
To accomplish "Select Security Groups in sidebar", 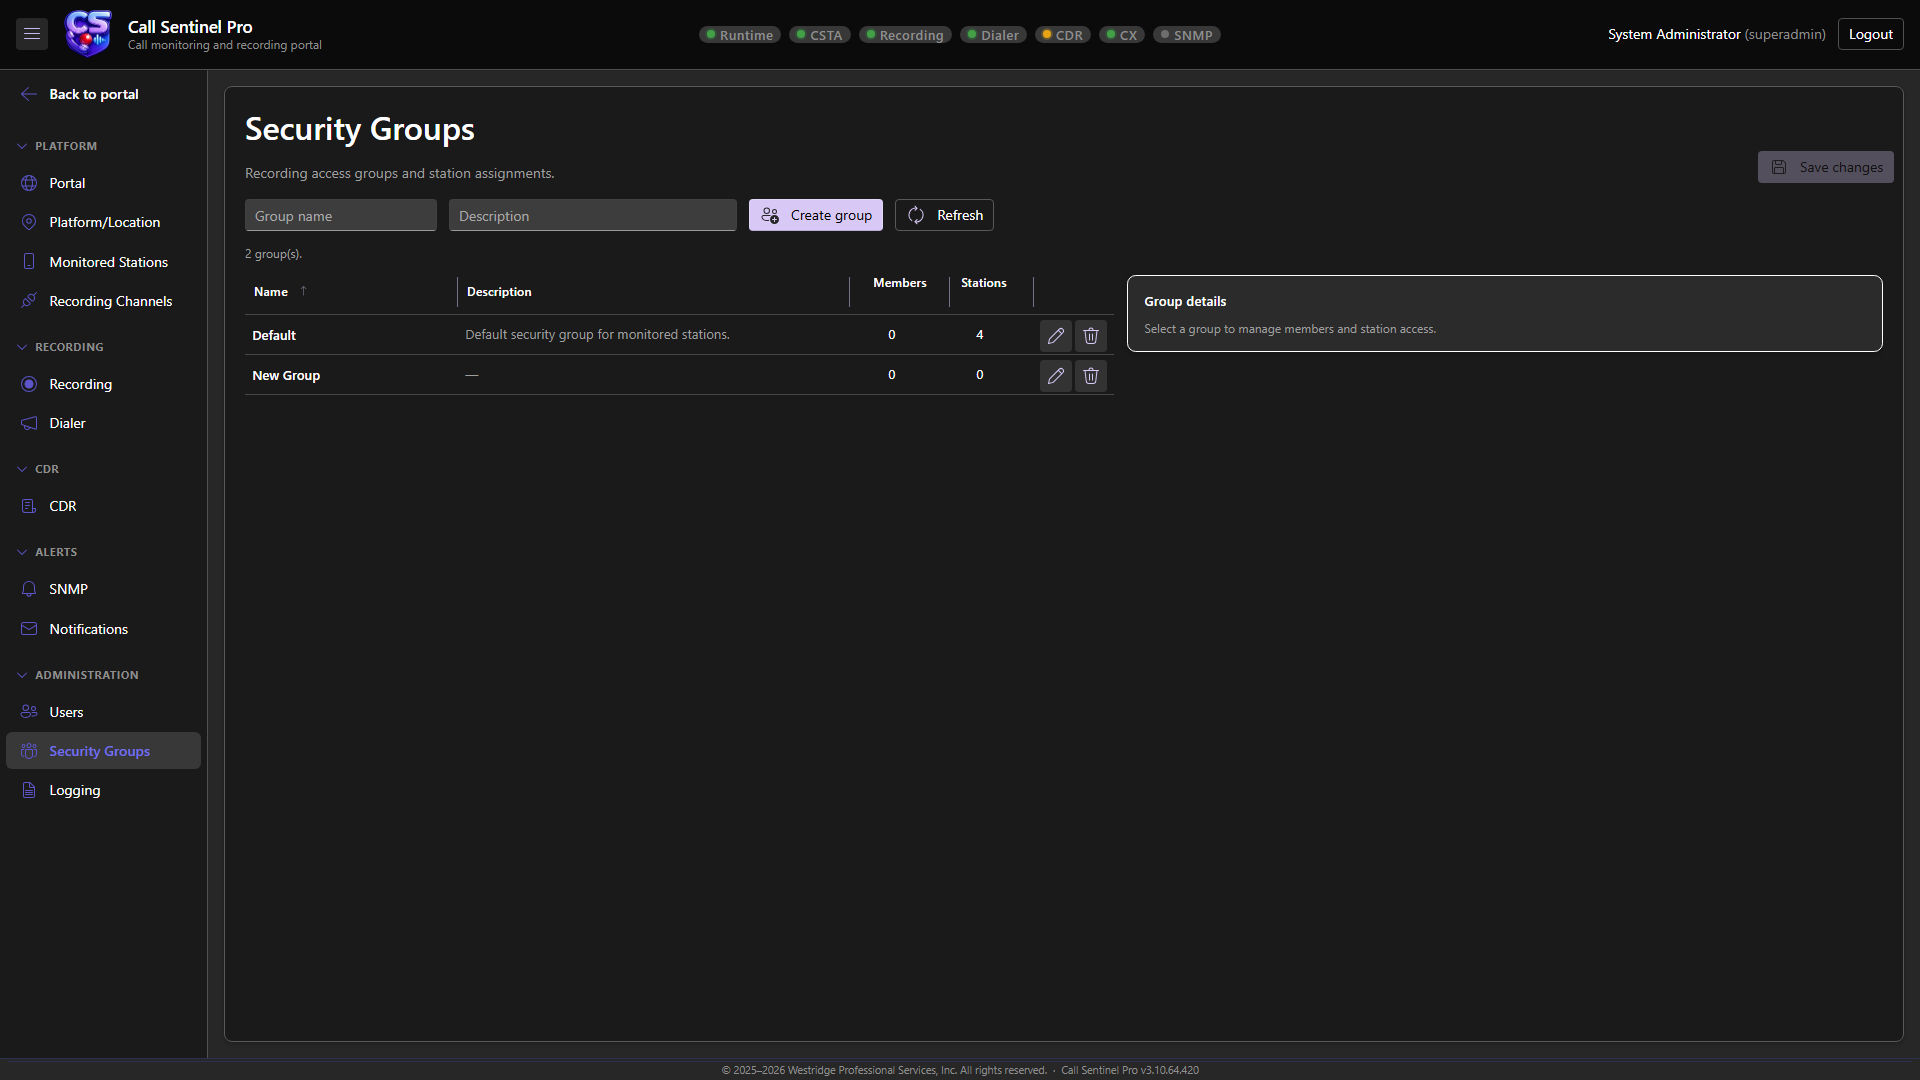I will (103, 751).
